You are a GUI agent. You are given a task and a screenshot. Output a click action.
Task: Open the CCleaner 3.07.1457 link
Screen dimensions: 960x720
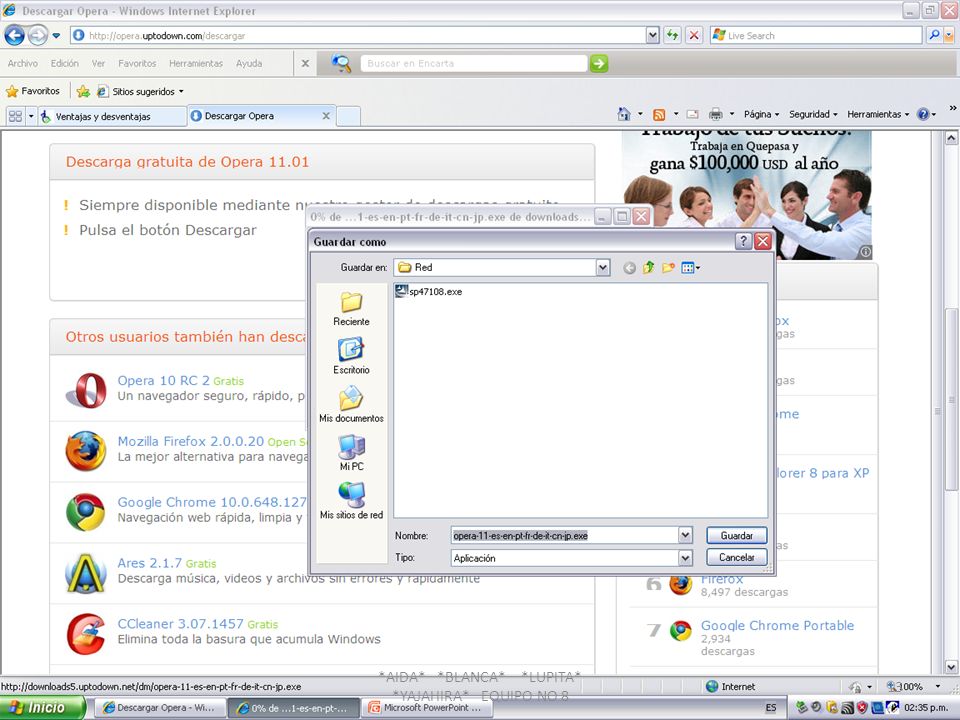coord(181,623)
